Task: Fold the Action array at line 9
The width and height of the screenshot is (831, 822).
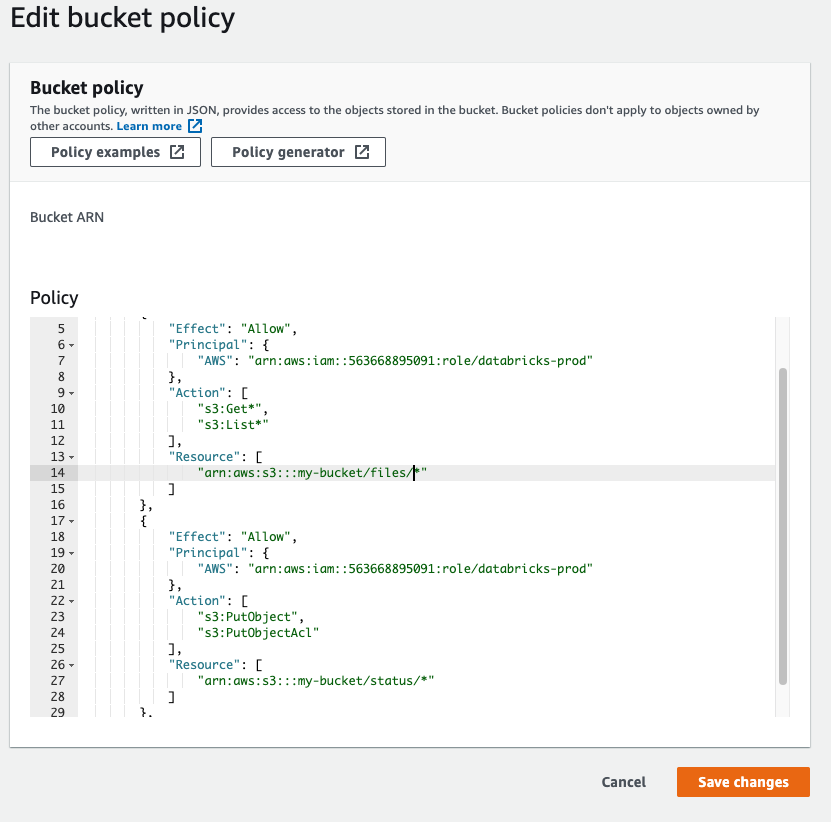Action: pyautogui.click(x=72, y=393)
